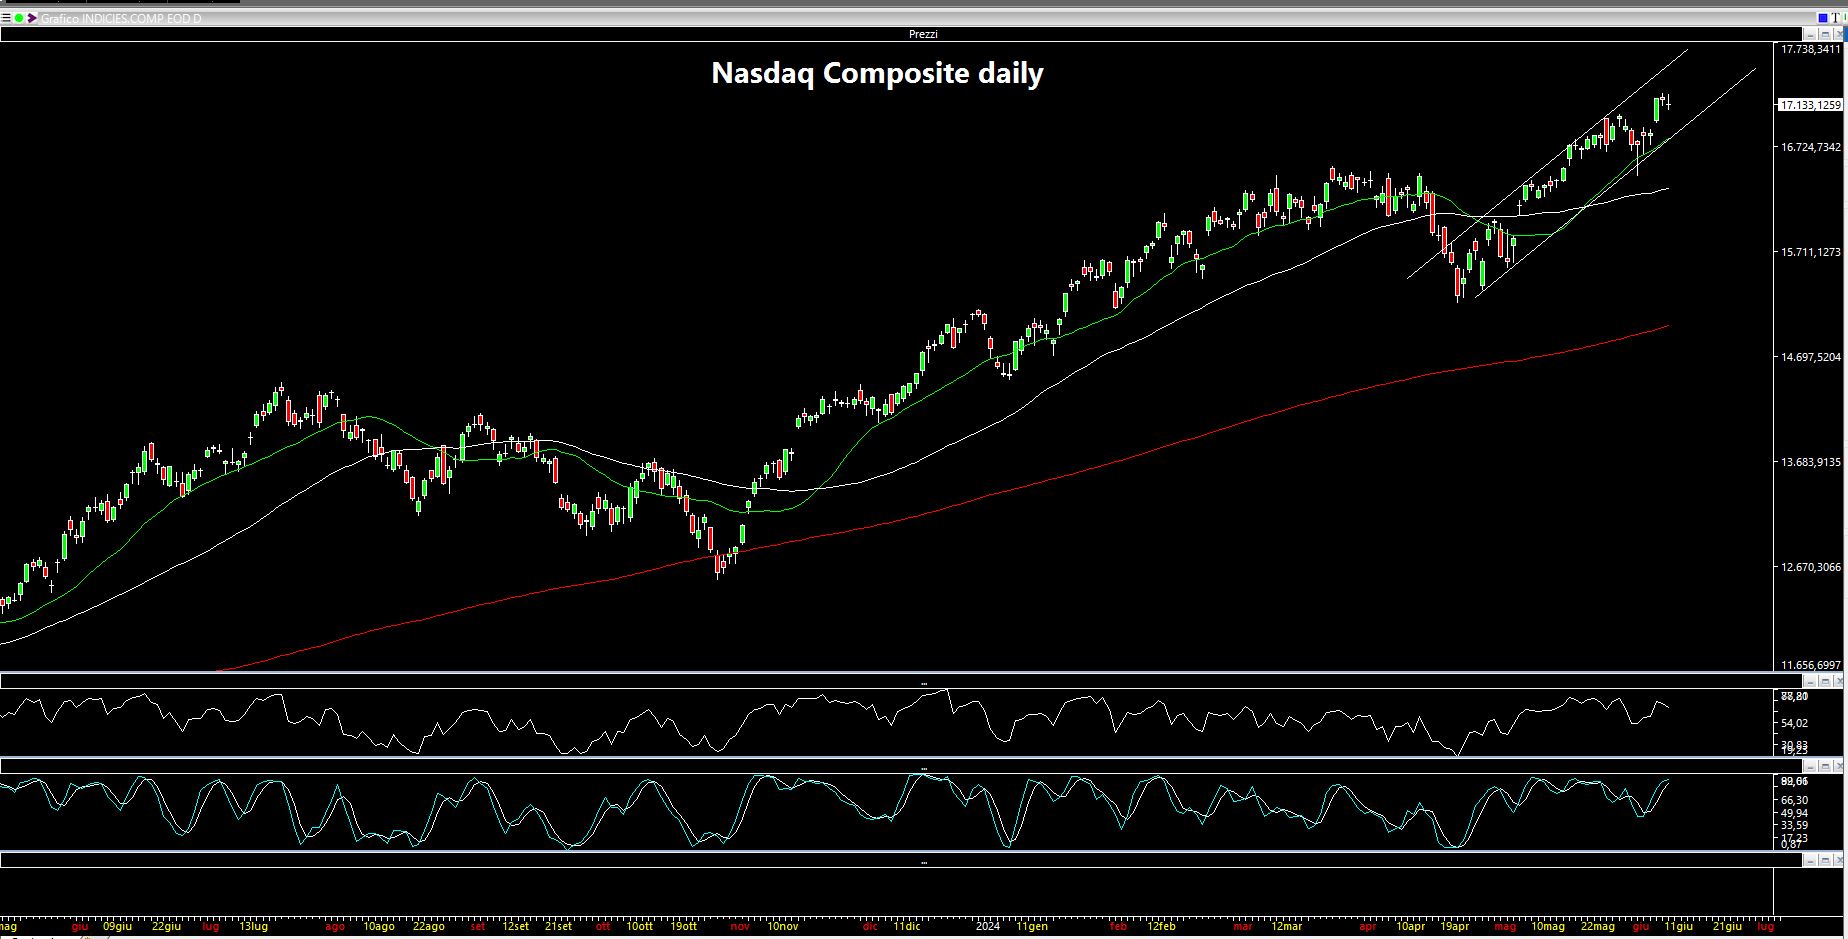
Task: Click the 10ago date label on time axis
Action: point(378,926)
